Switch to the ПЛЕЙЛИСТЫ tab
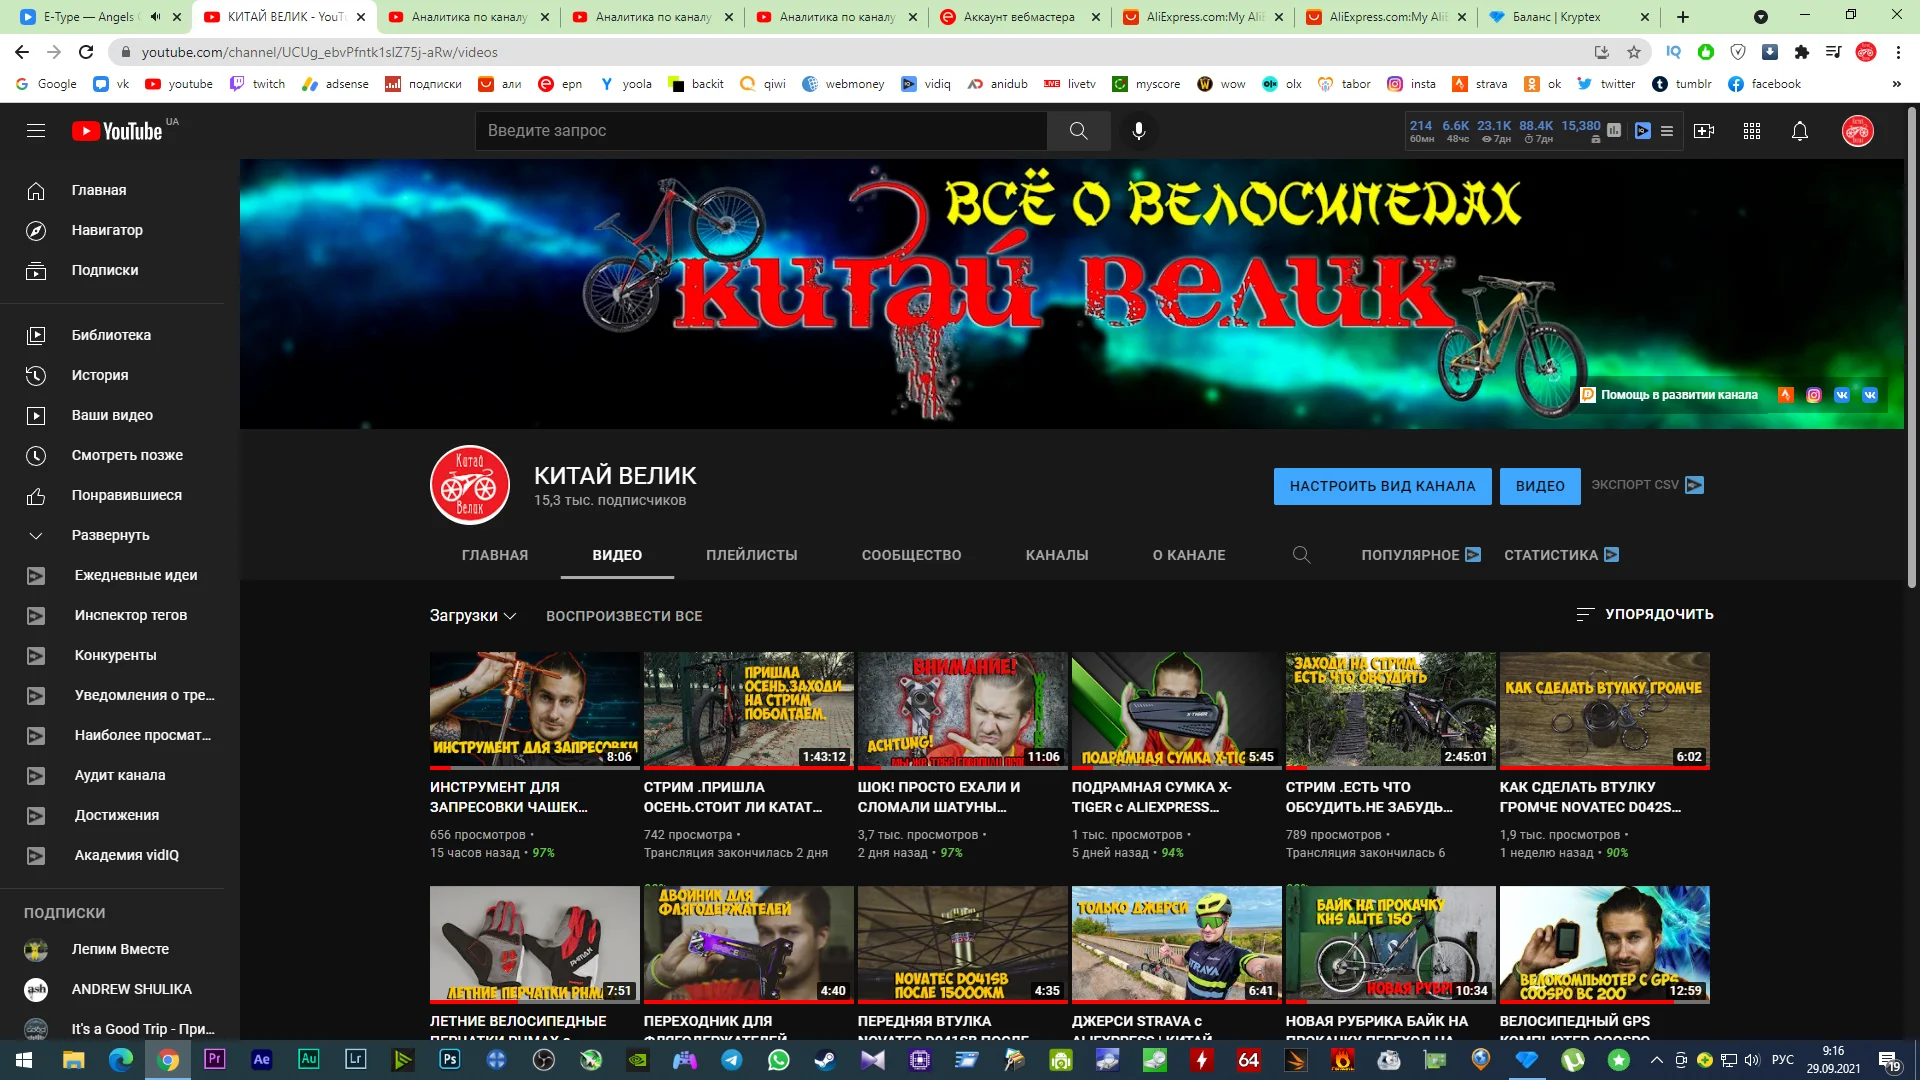 coord(751,555)
